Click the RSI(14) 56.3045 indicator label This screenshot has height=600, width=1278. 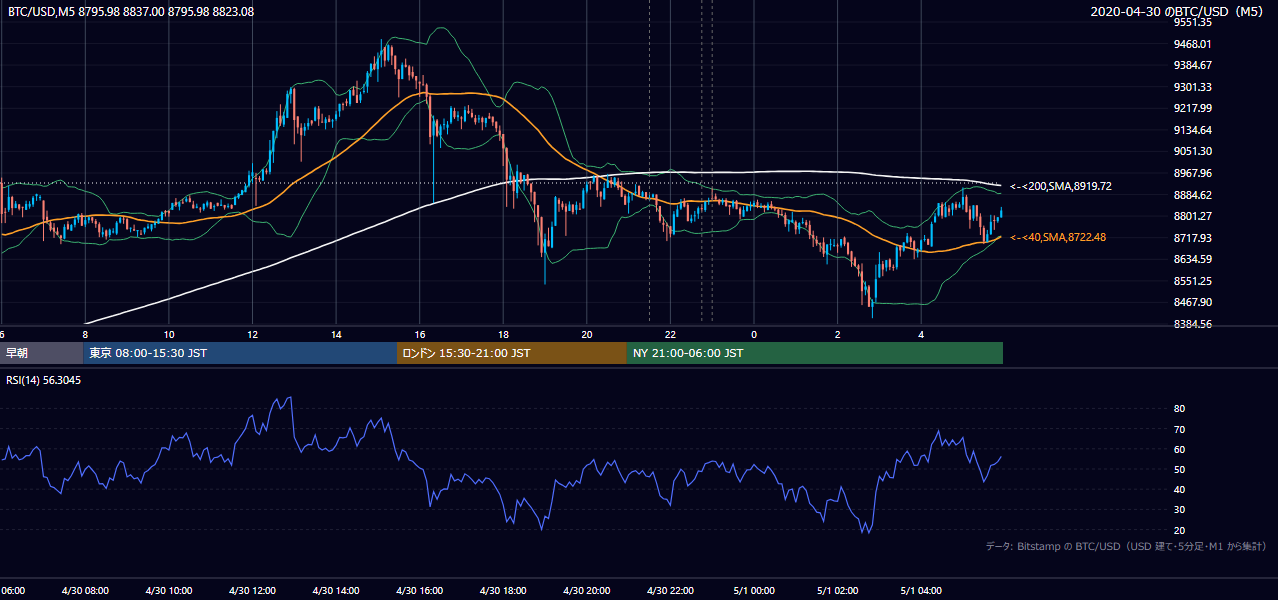tap(46, 380)
